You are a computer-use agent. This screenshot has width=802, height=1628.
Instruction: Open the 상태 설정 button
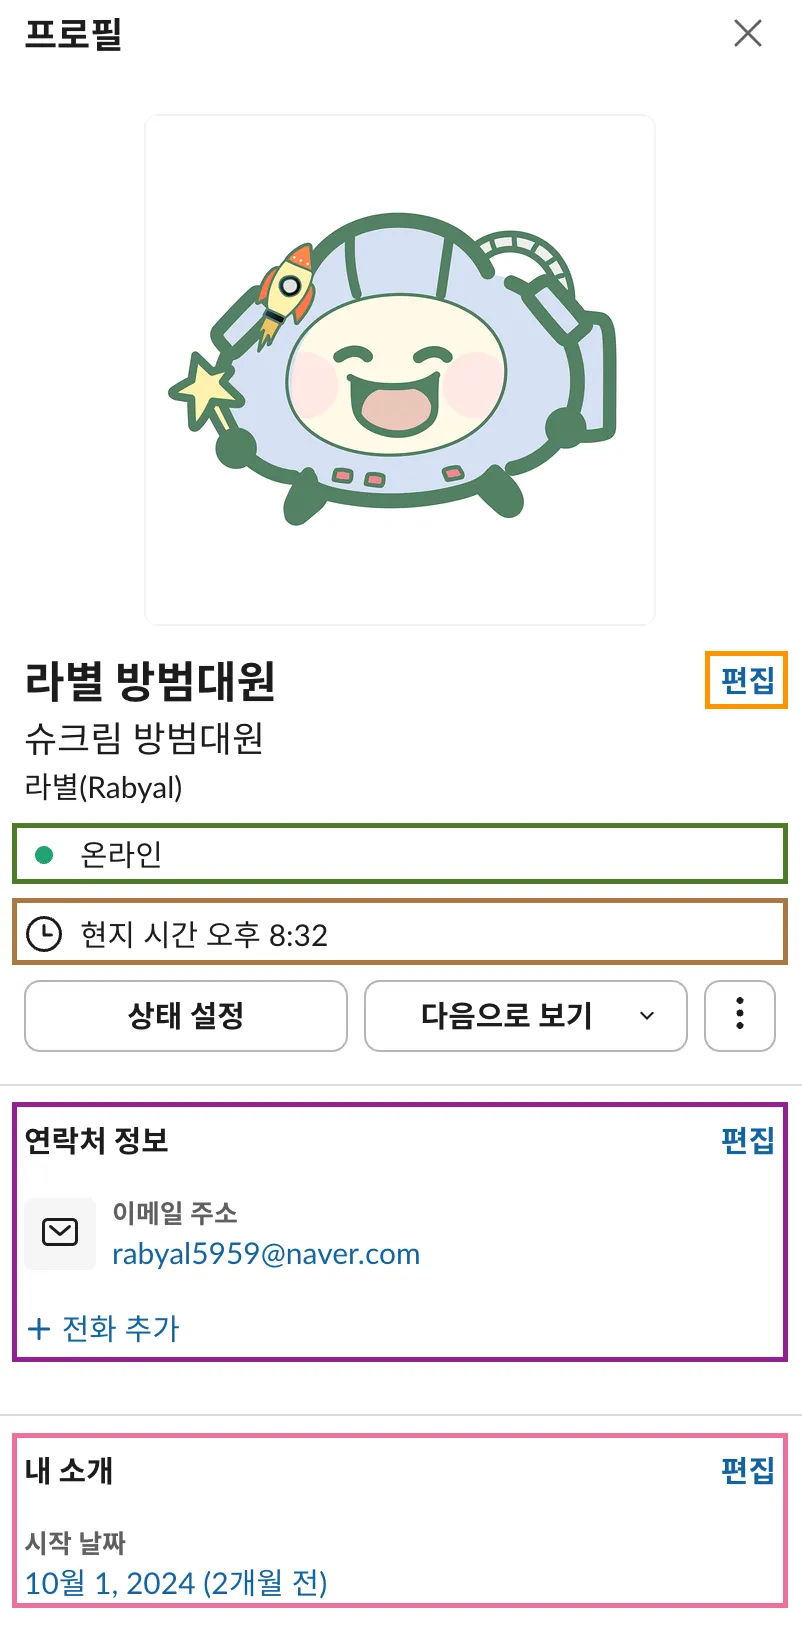click(186, 1015)
